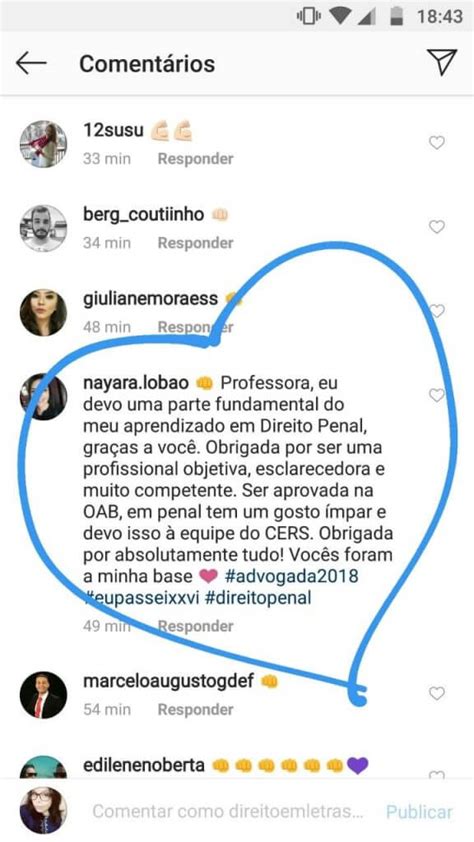The width and height of the screenshot is (474, 842).
Task: Tap Publicar to post comment
Action: tap(419, 811)
